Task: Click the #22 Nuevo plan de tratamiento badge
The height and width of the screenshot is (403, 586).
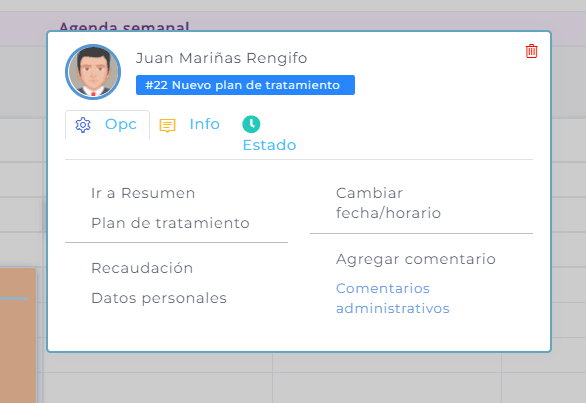Action: pyautogui.click(x=245, y=85)
